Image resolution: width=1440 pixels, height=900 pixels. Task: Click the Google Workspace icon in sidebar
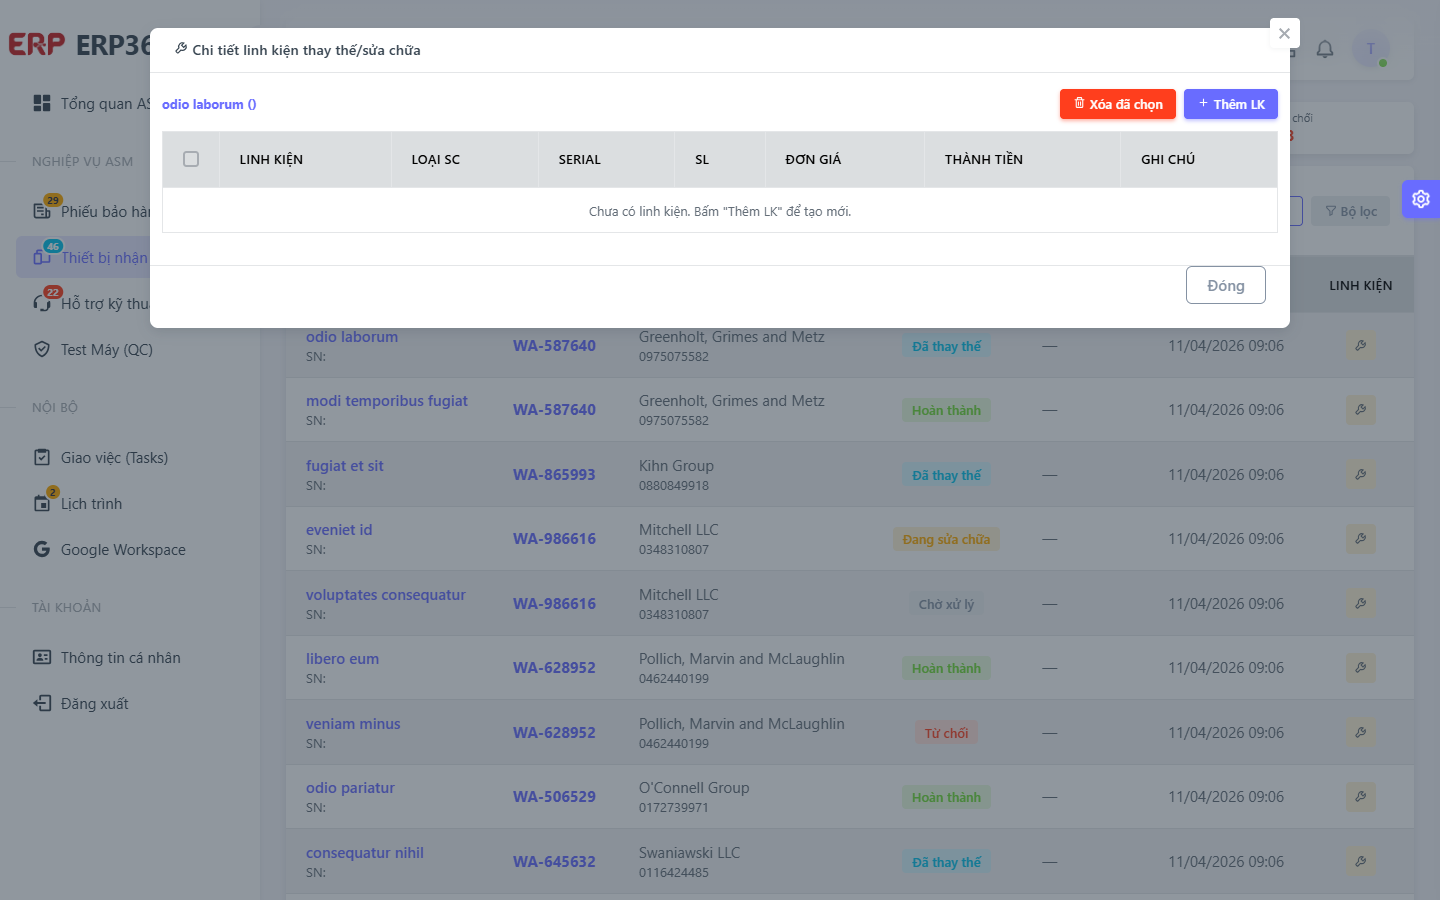click(42, 549)
